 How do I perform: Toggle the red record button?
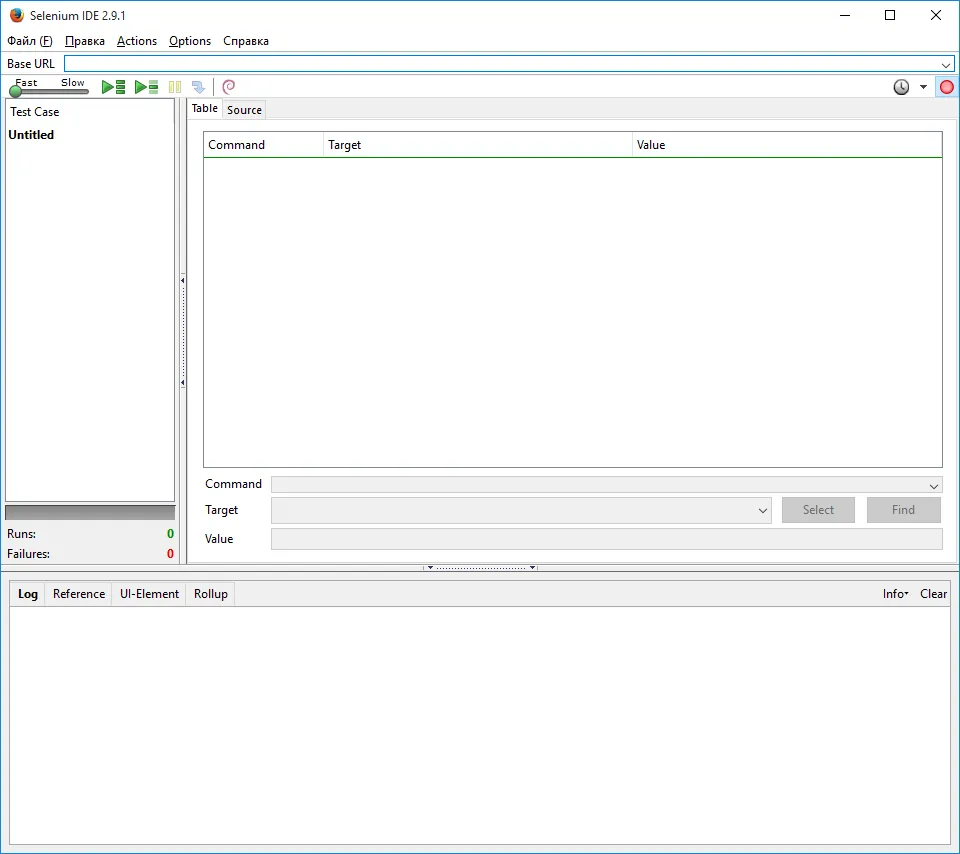point(947,87)
